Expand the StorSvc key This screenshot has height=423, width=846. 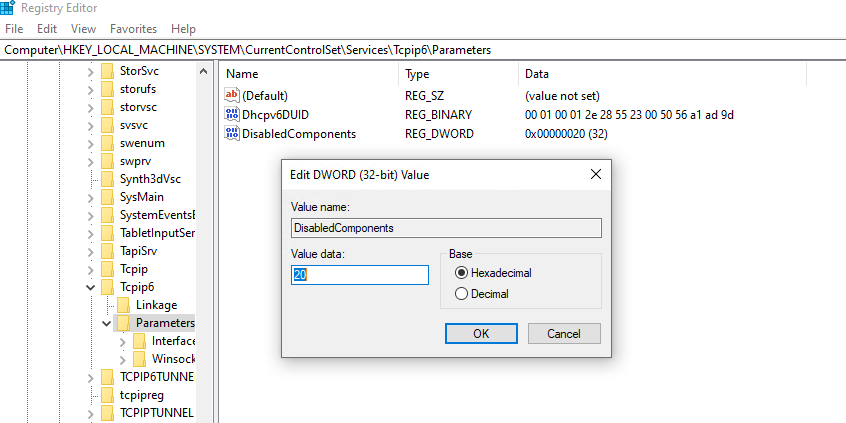(91, 71)
